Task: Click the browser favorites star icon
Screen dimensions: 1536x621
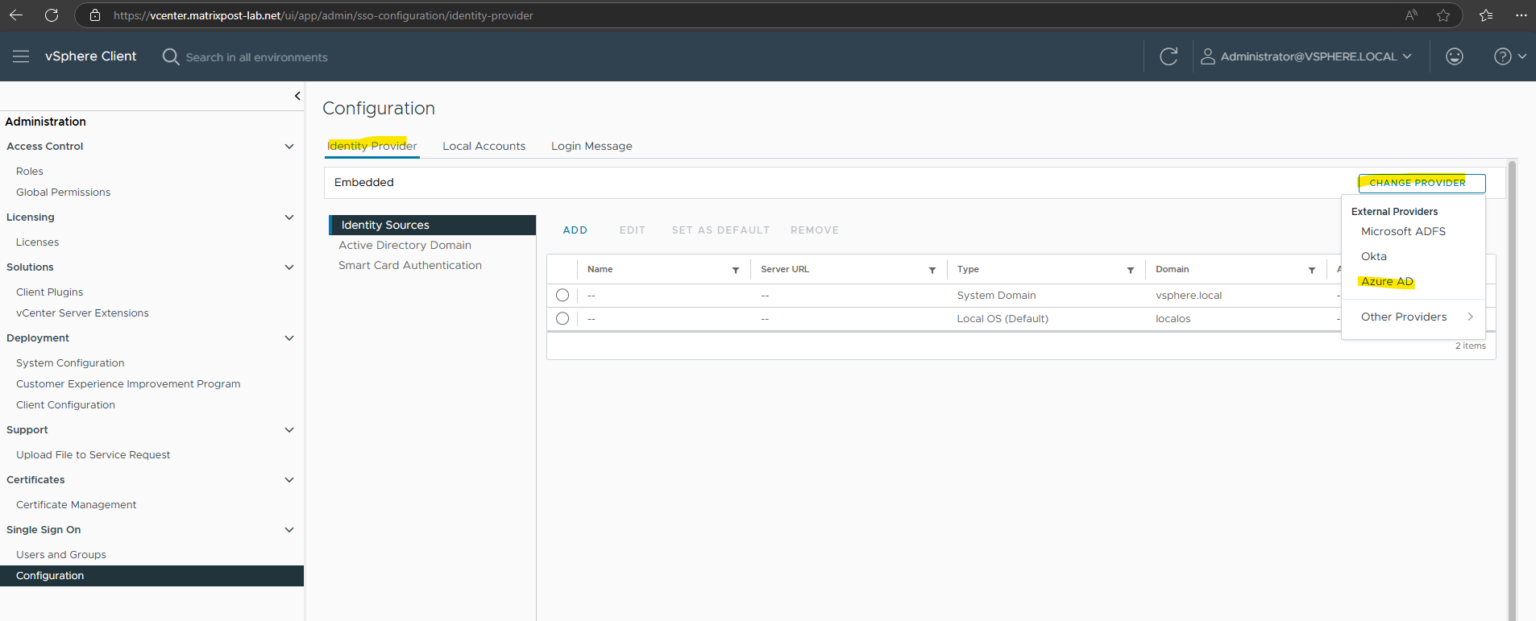Action: click(1443, 15)
